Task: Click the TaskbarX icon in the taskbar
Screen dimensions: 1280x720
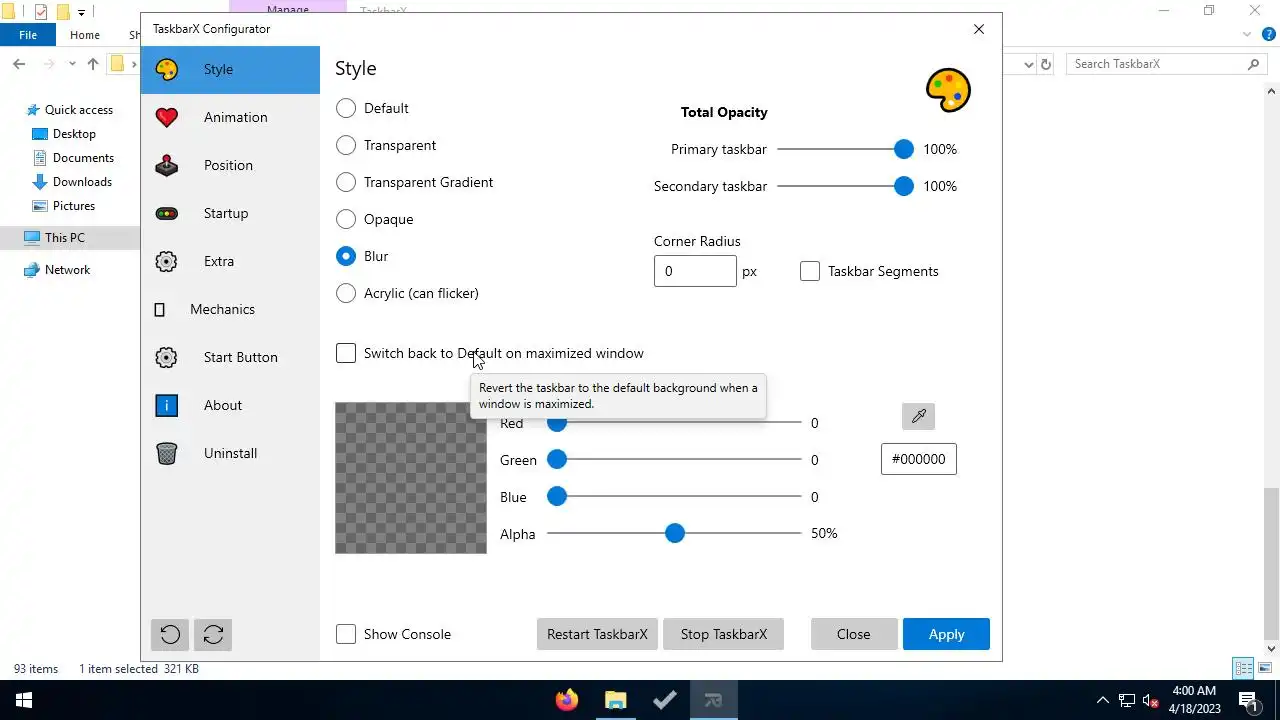Action: [713, 700]
